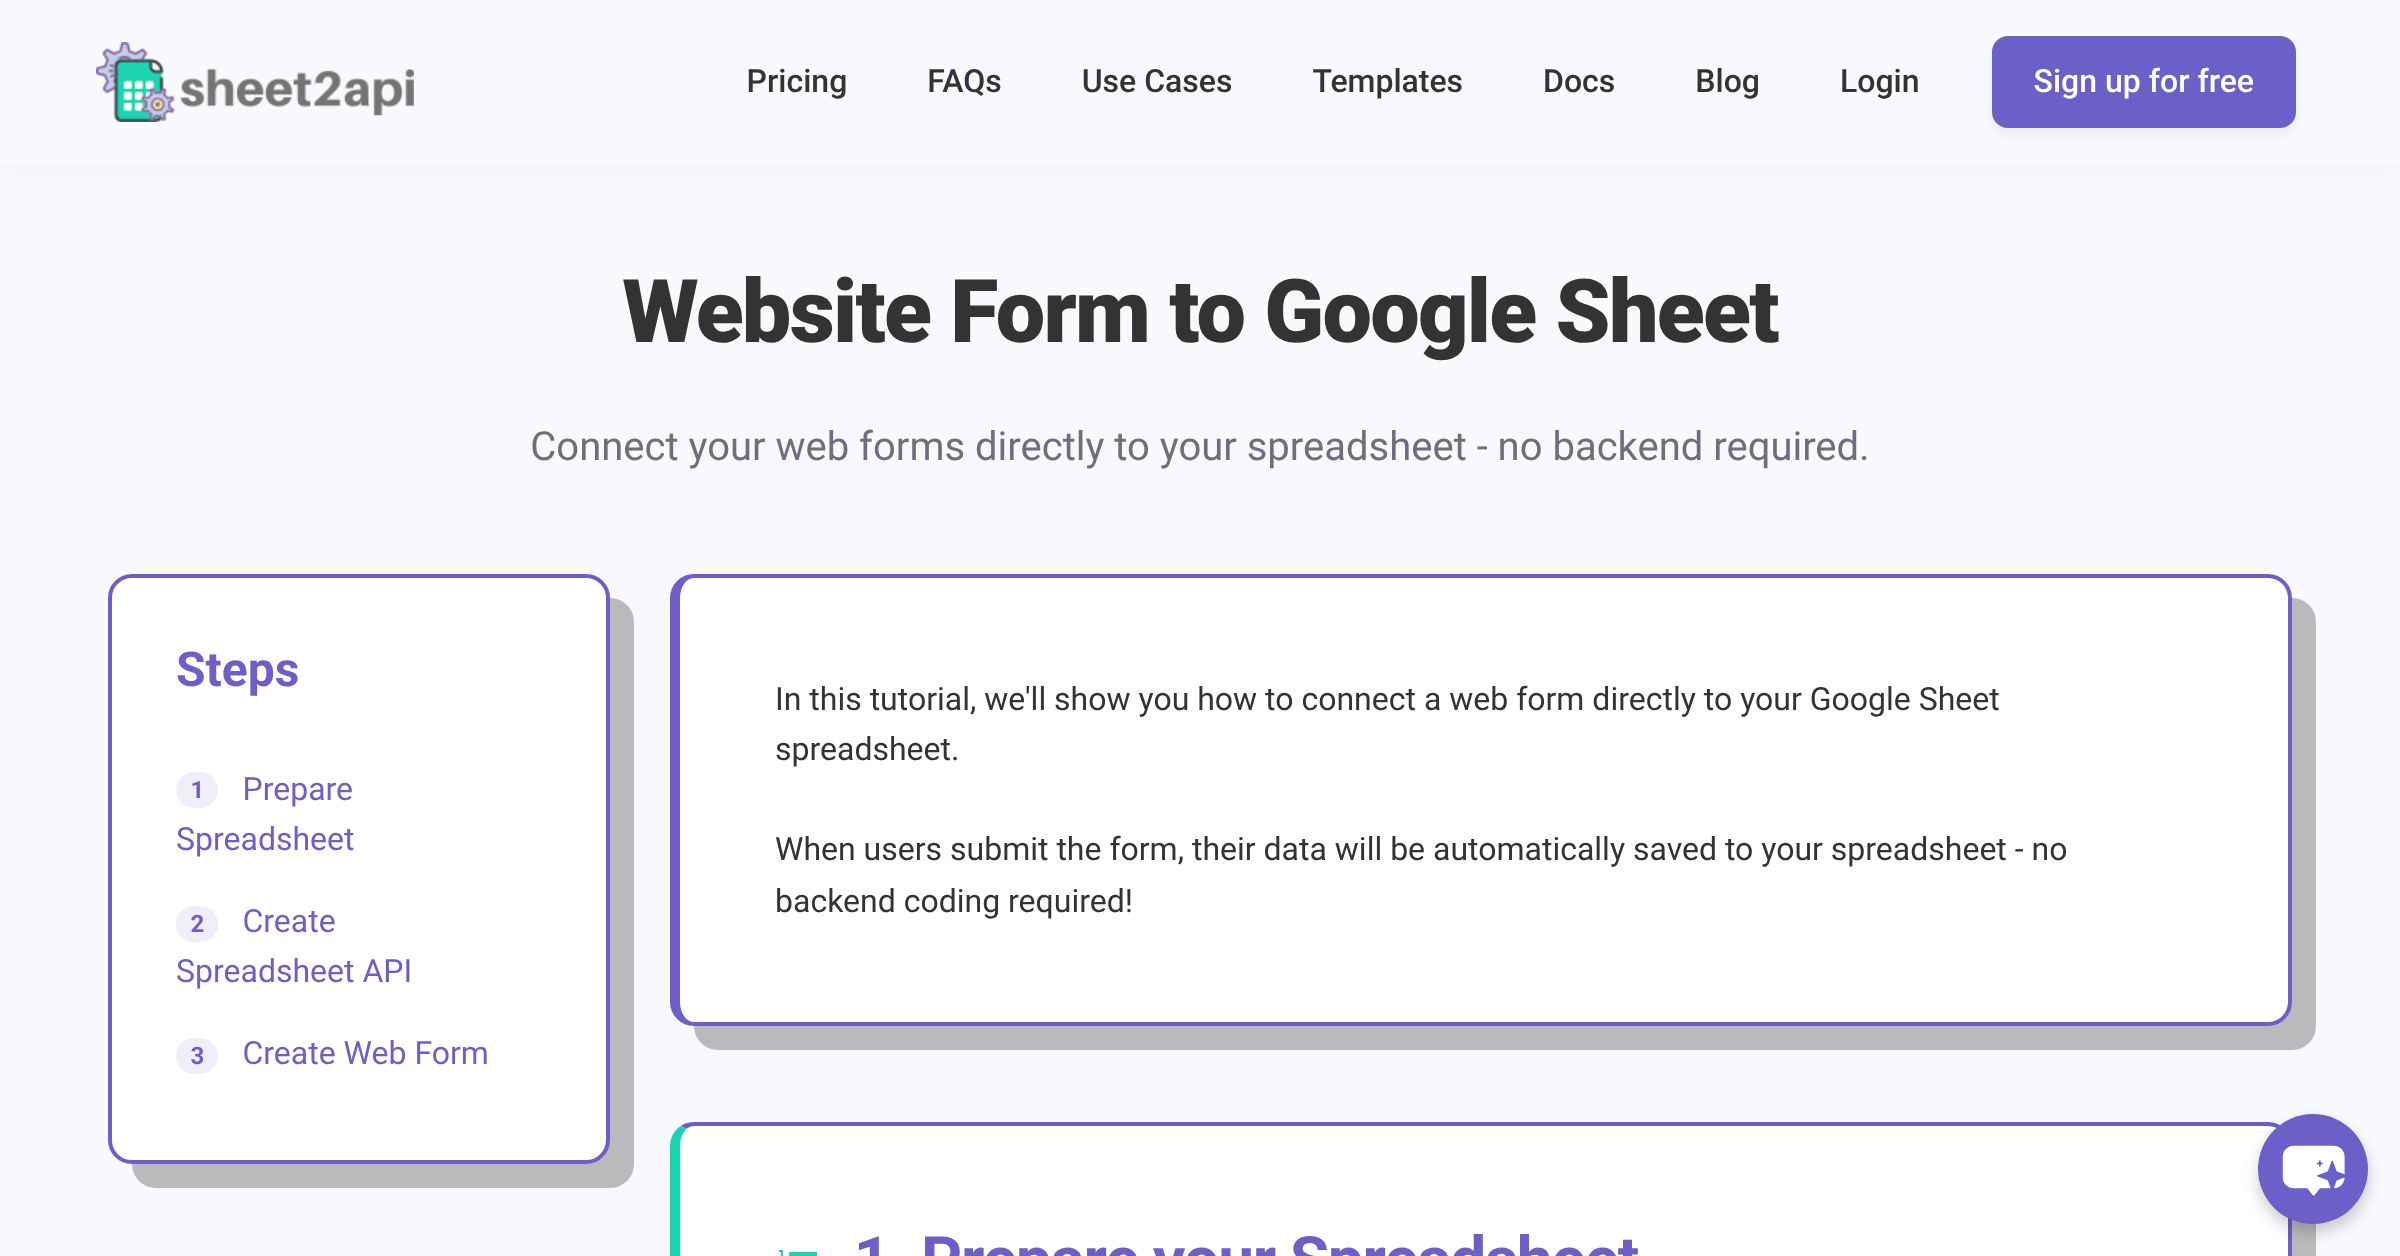This screenshot has width=2400, height=1256.
Task: Navigate to the Docs
Action: 1578,81
